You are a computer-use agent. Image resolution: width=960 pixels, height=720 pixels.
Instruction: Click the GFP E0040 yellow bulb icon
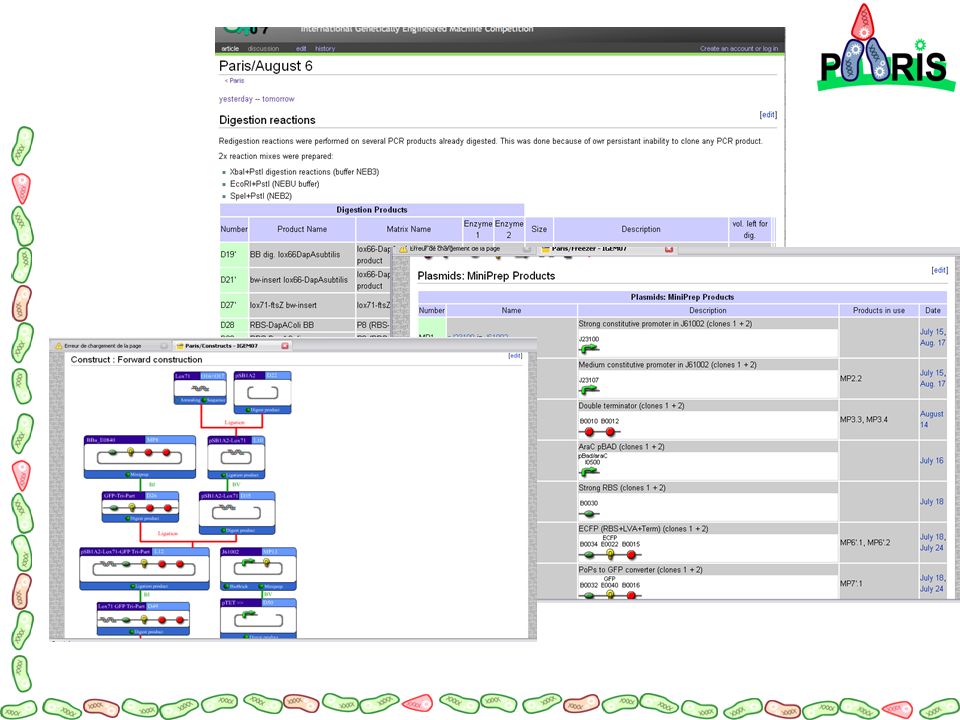pos(610,594)
